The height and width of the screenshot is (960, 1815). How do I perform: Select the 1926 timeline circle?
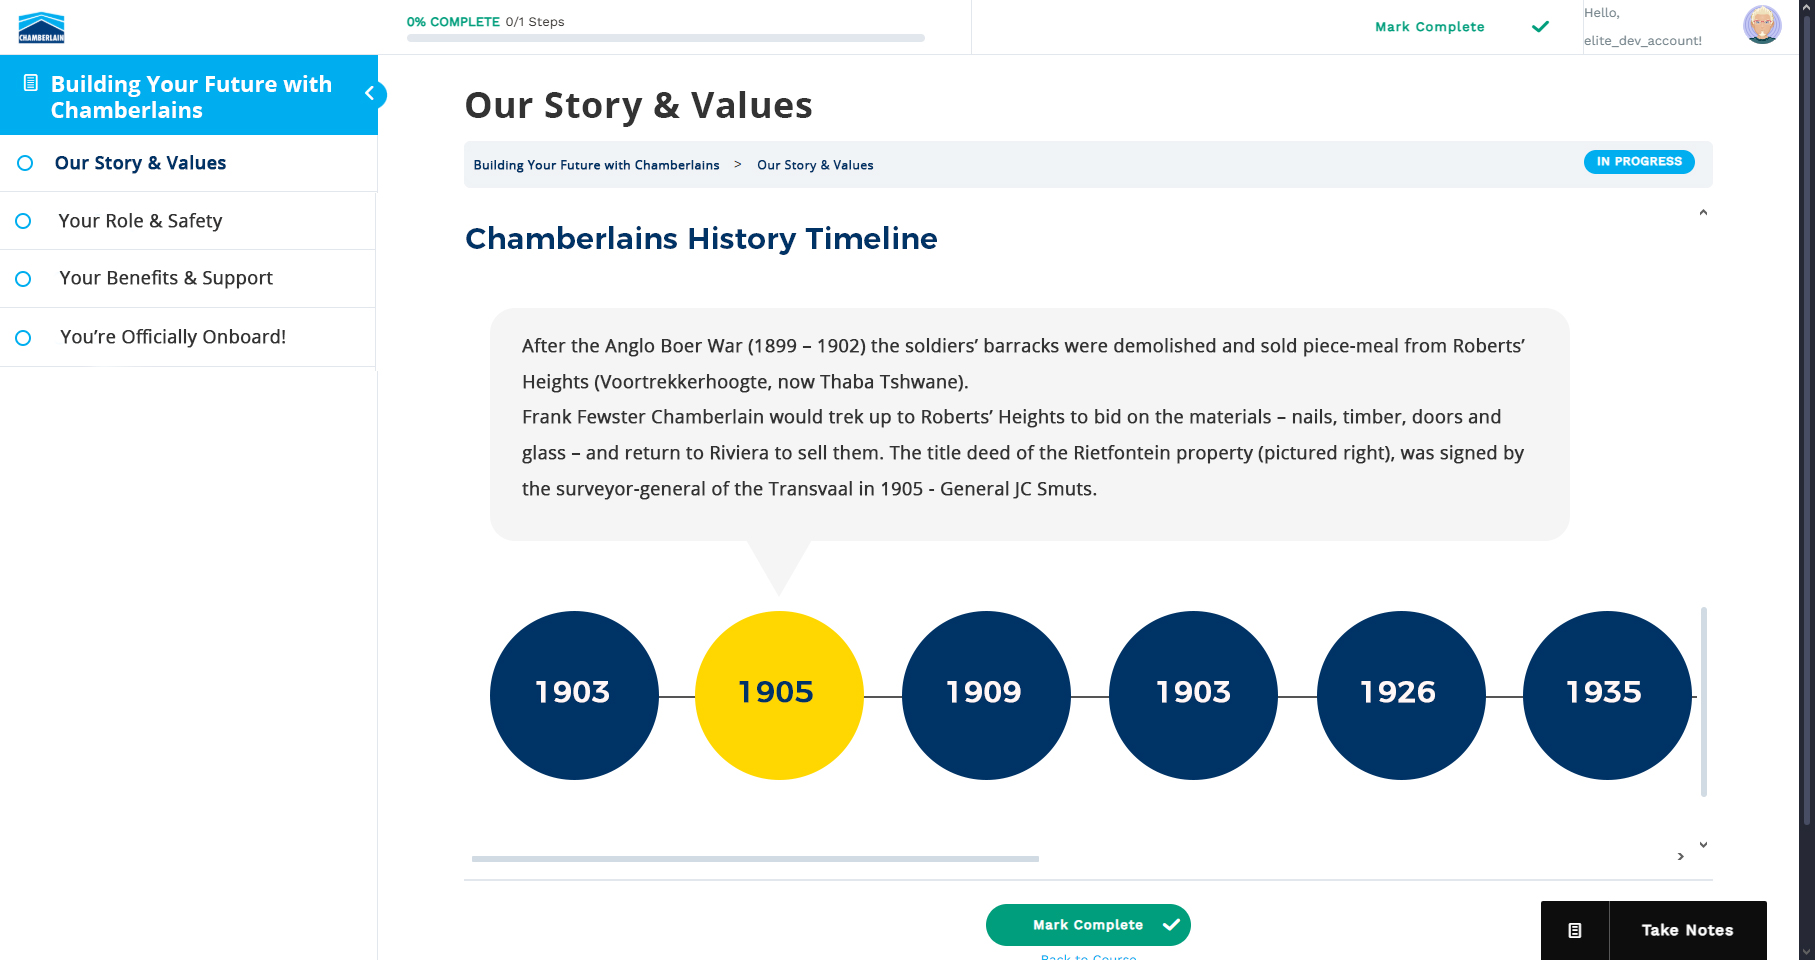(1400, 695)
